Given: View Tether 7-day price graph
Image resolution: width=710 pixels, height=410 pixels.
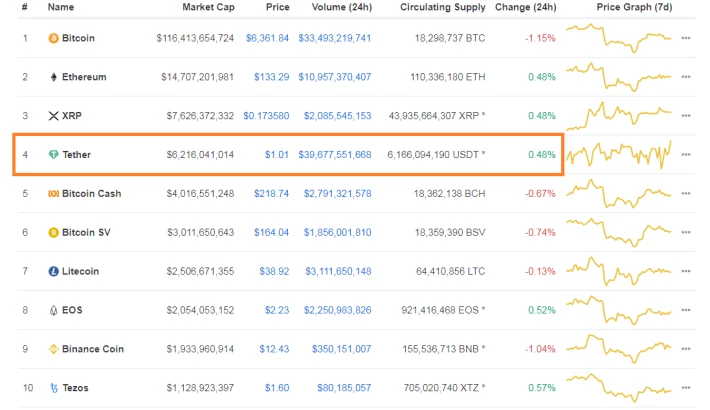Looking at the screenshot, I should tap(619, 155).
